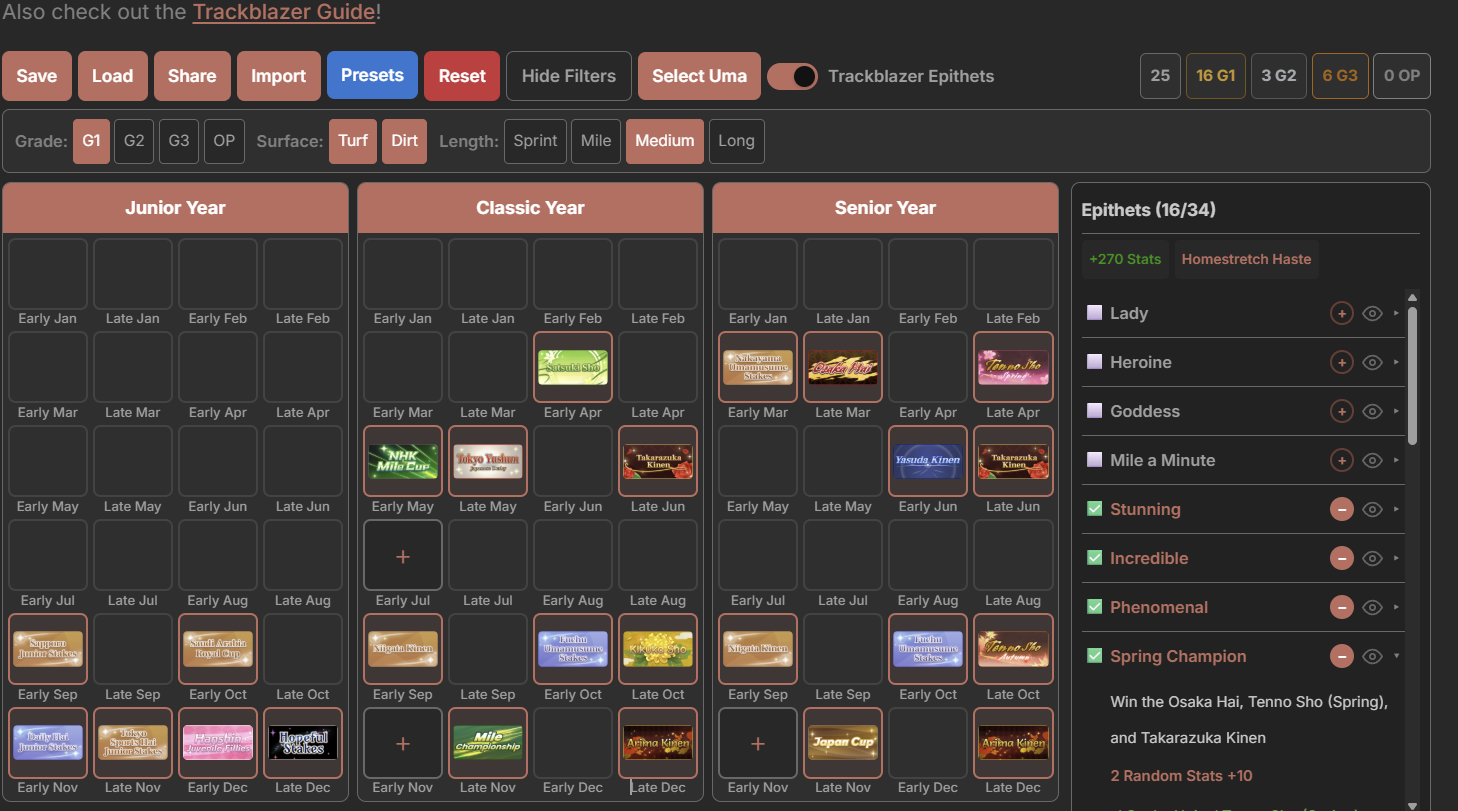The image size is (1458, 811).
Task: Select the Tenno Sho Spring race icon
Action: [x=1013, y=367]
